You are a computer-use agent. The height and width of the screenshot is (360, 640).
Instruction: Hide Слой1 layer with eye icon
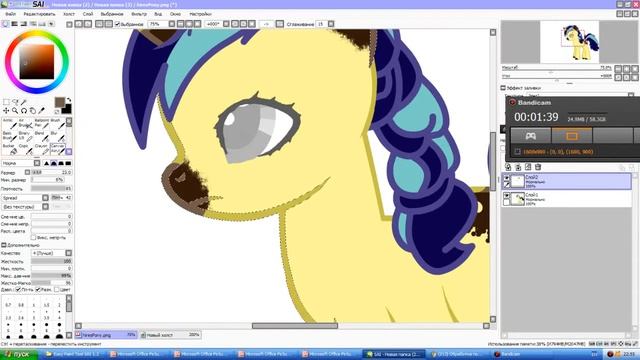507,196
